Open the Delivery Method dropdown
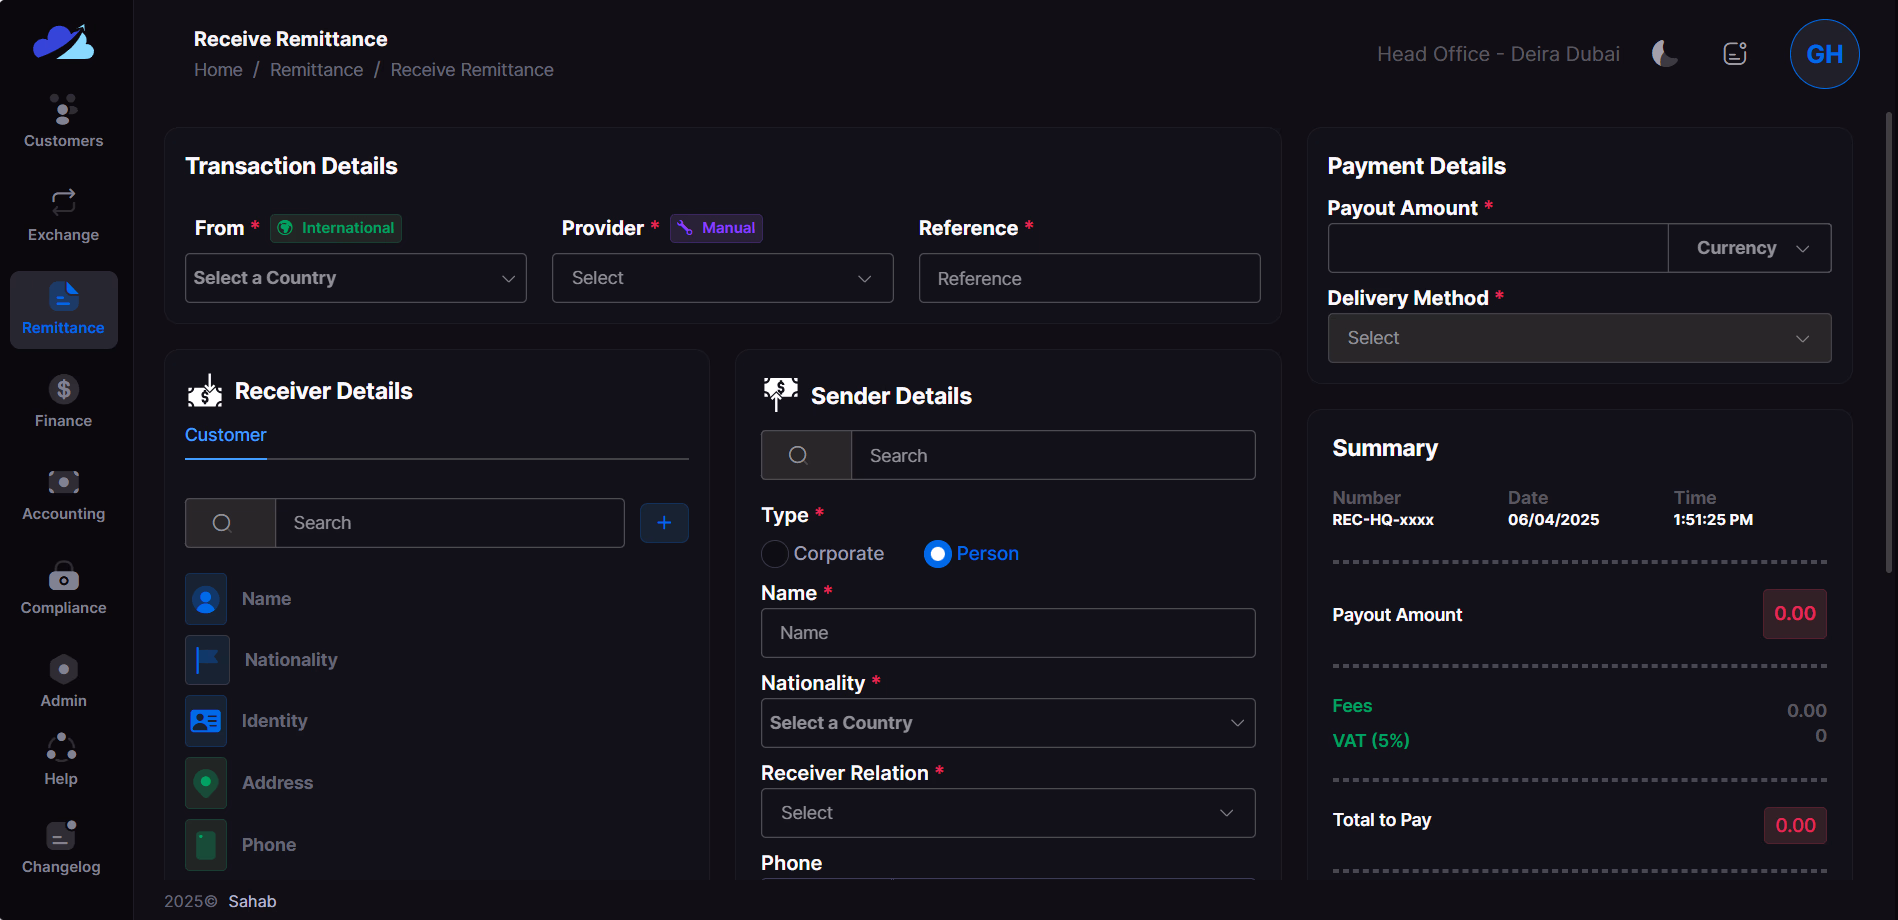Screen dimensions: 1898x920 (x=1578, y=338)
